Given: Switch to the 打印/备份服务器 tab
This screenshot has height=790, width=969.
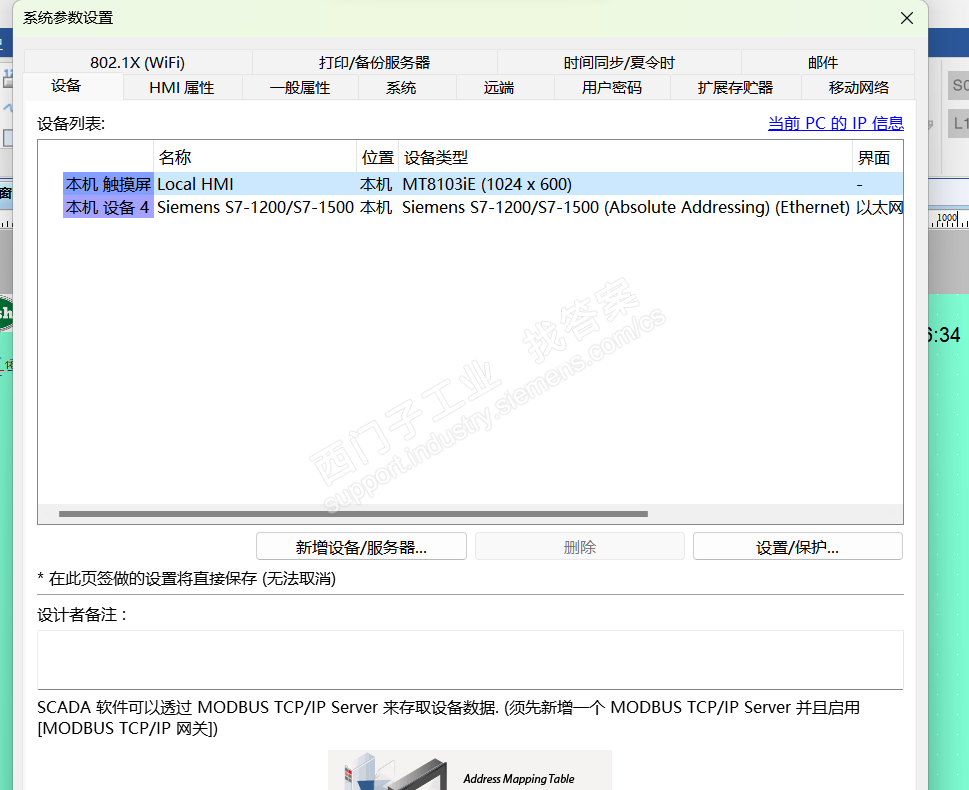Looking at the screenshot, I should pyautogui.click(x=374, y=62).
